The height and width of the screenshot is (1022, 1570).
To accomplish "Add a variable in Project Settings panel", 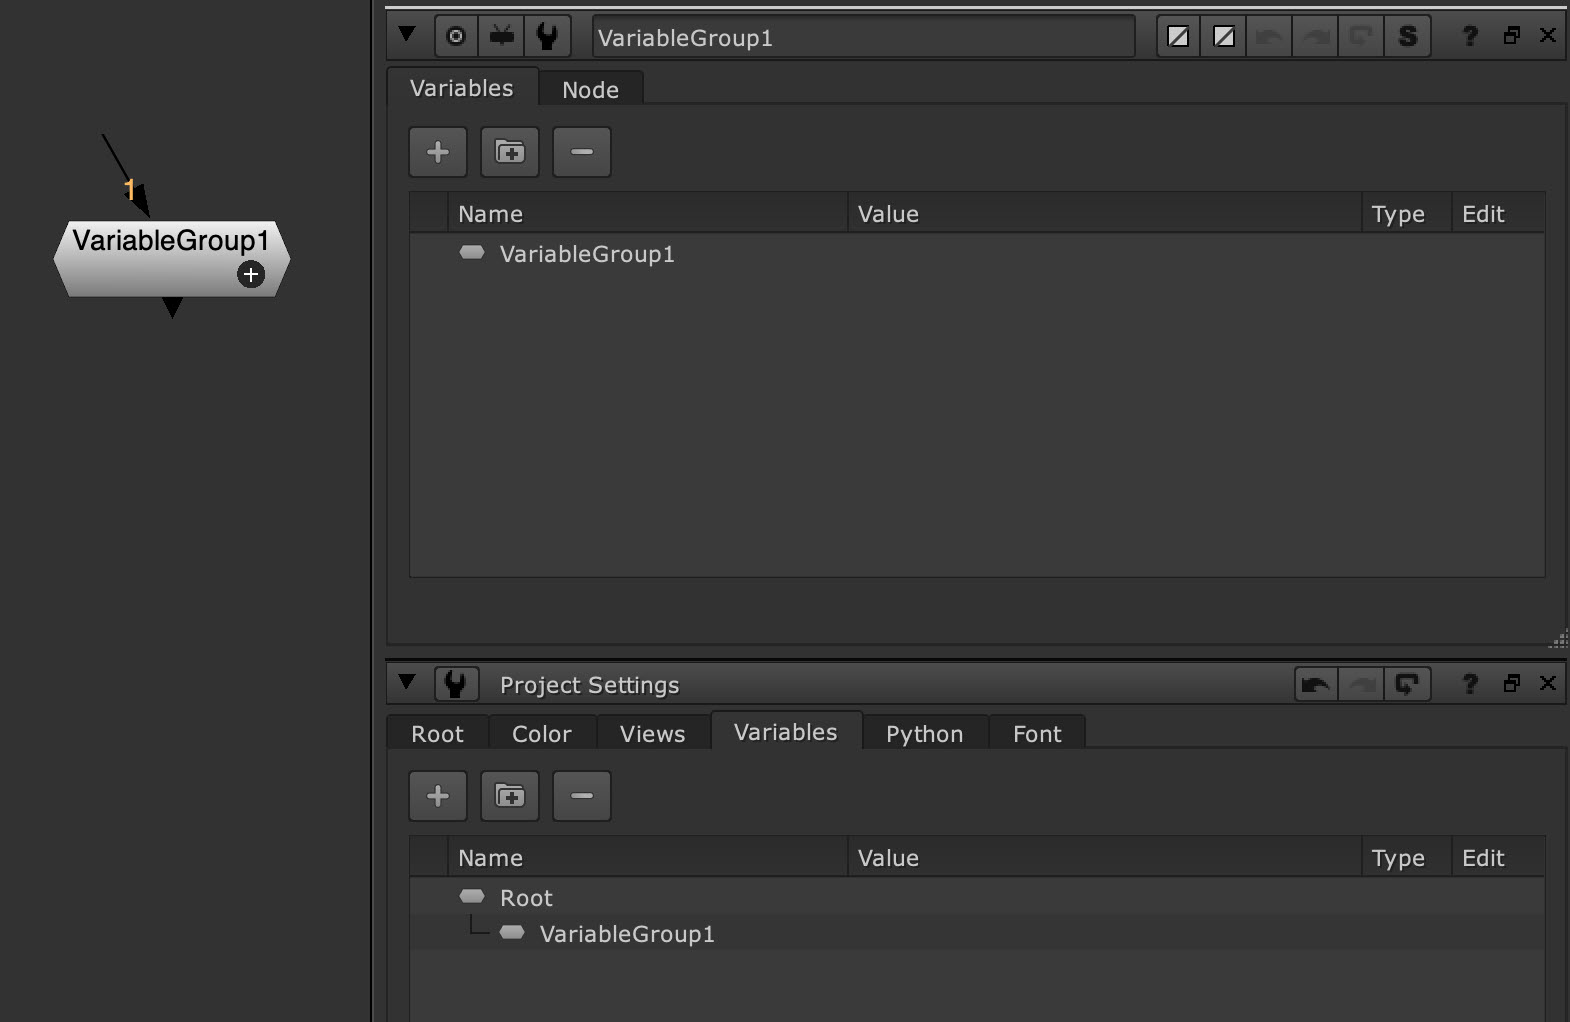I will 438,796.
